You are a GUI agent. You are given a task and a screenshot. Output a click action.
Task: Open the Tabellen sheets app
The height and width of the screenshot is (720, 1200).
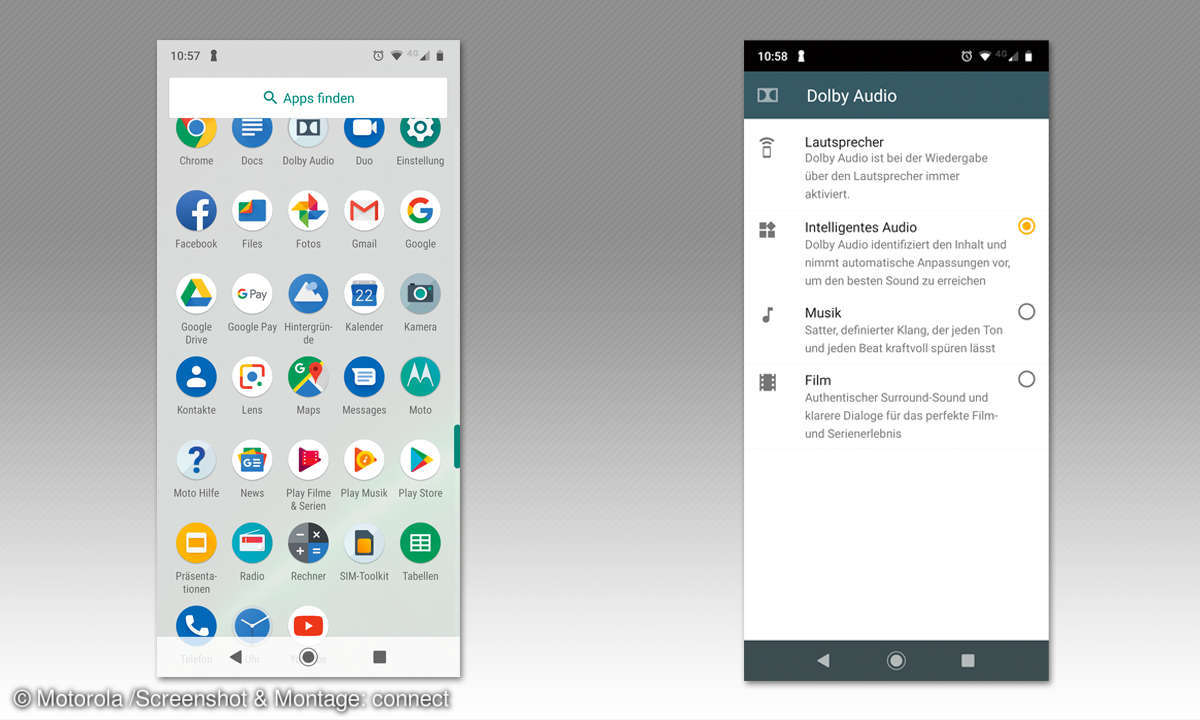click(x=420, y=543)
